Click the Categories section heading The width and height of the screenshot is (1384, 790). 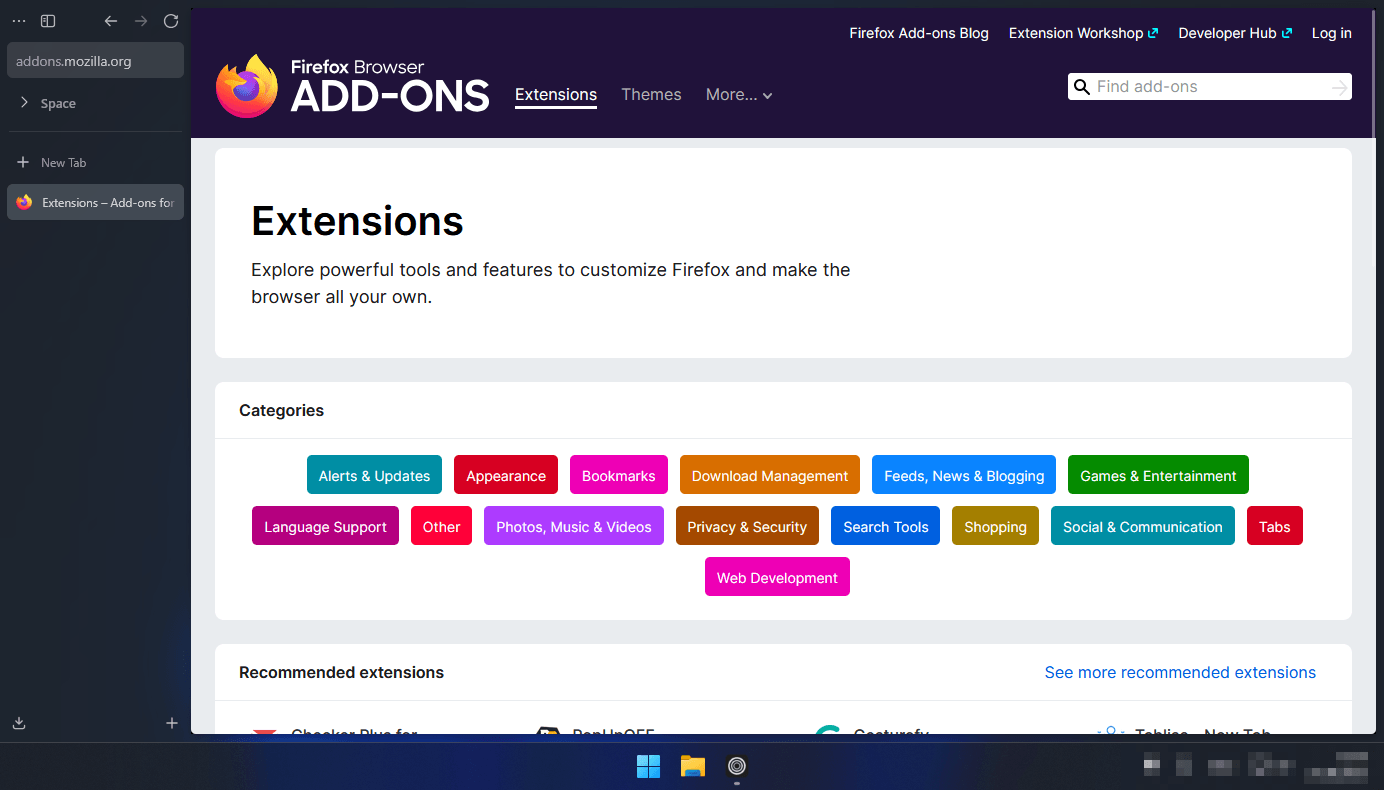(282, 411)
